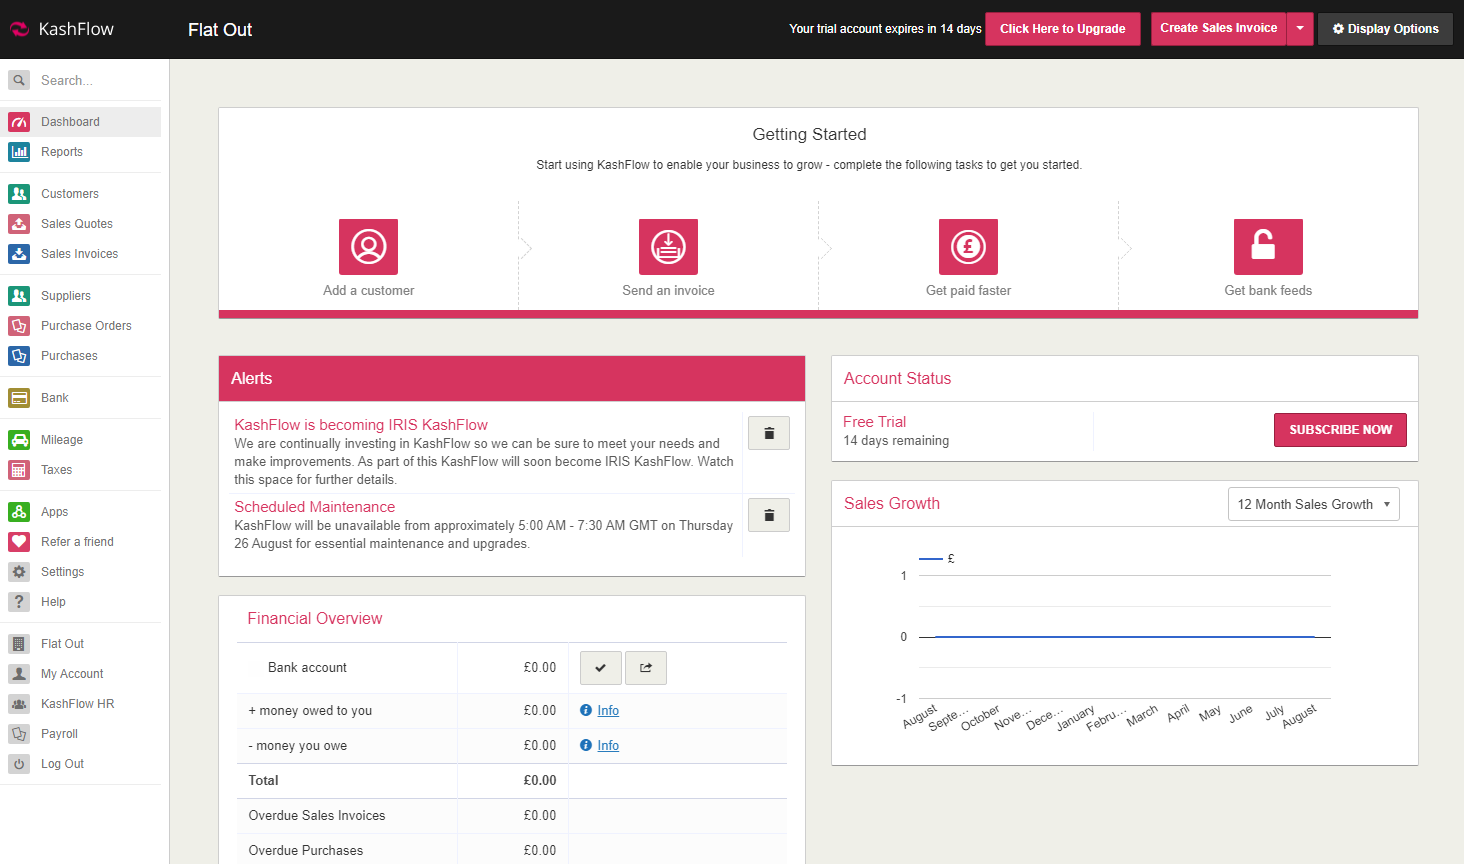Click the Get bank feeds padlock icon
The height and width of the screenshot is (864, 1464).
click(x=1267, y=247)
